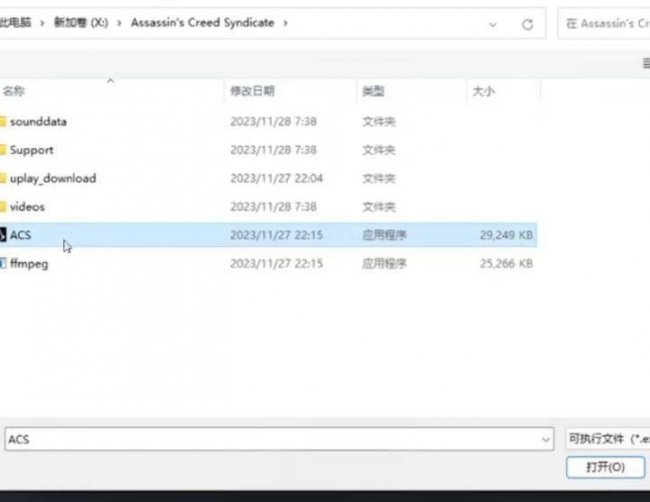This screenshot has width=650, height=502.
Task: Sort files by the 修改日期 column header
Action: tap(252, 91)
